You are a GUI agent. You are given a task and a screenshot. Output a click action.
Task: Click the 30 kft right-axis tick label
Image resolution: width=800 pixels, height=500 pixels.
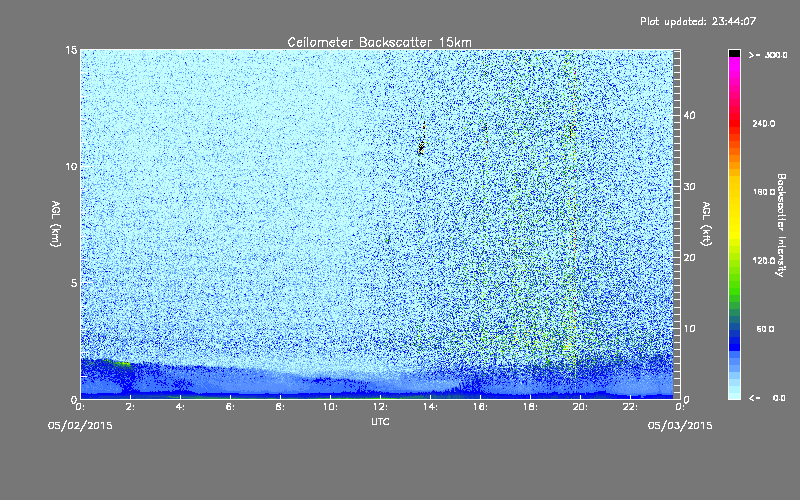click(689, 187)
